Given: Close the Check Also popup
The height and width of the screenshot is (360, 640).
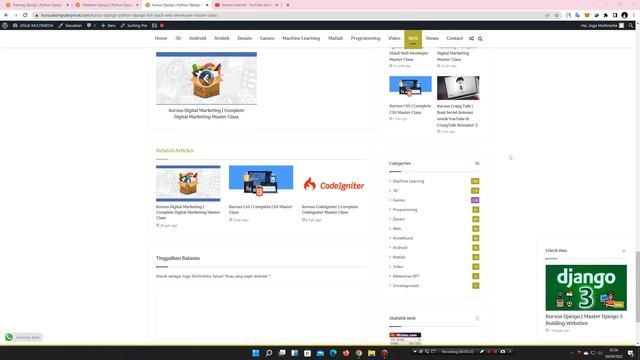Looking at the screenshot, I should [x=624, y=251].
